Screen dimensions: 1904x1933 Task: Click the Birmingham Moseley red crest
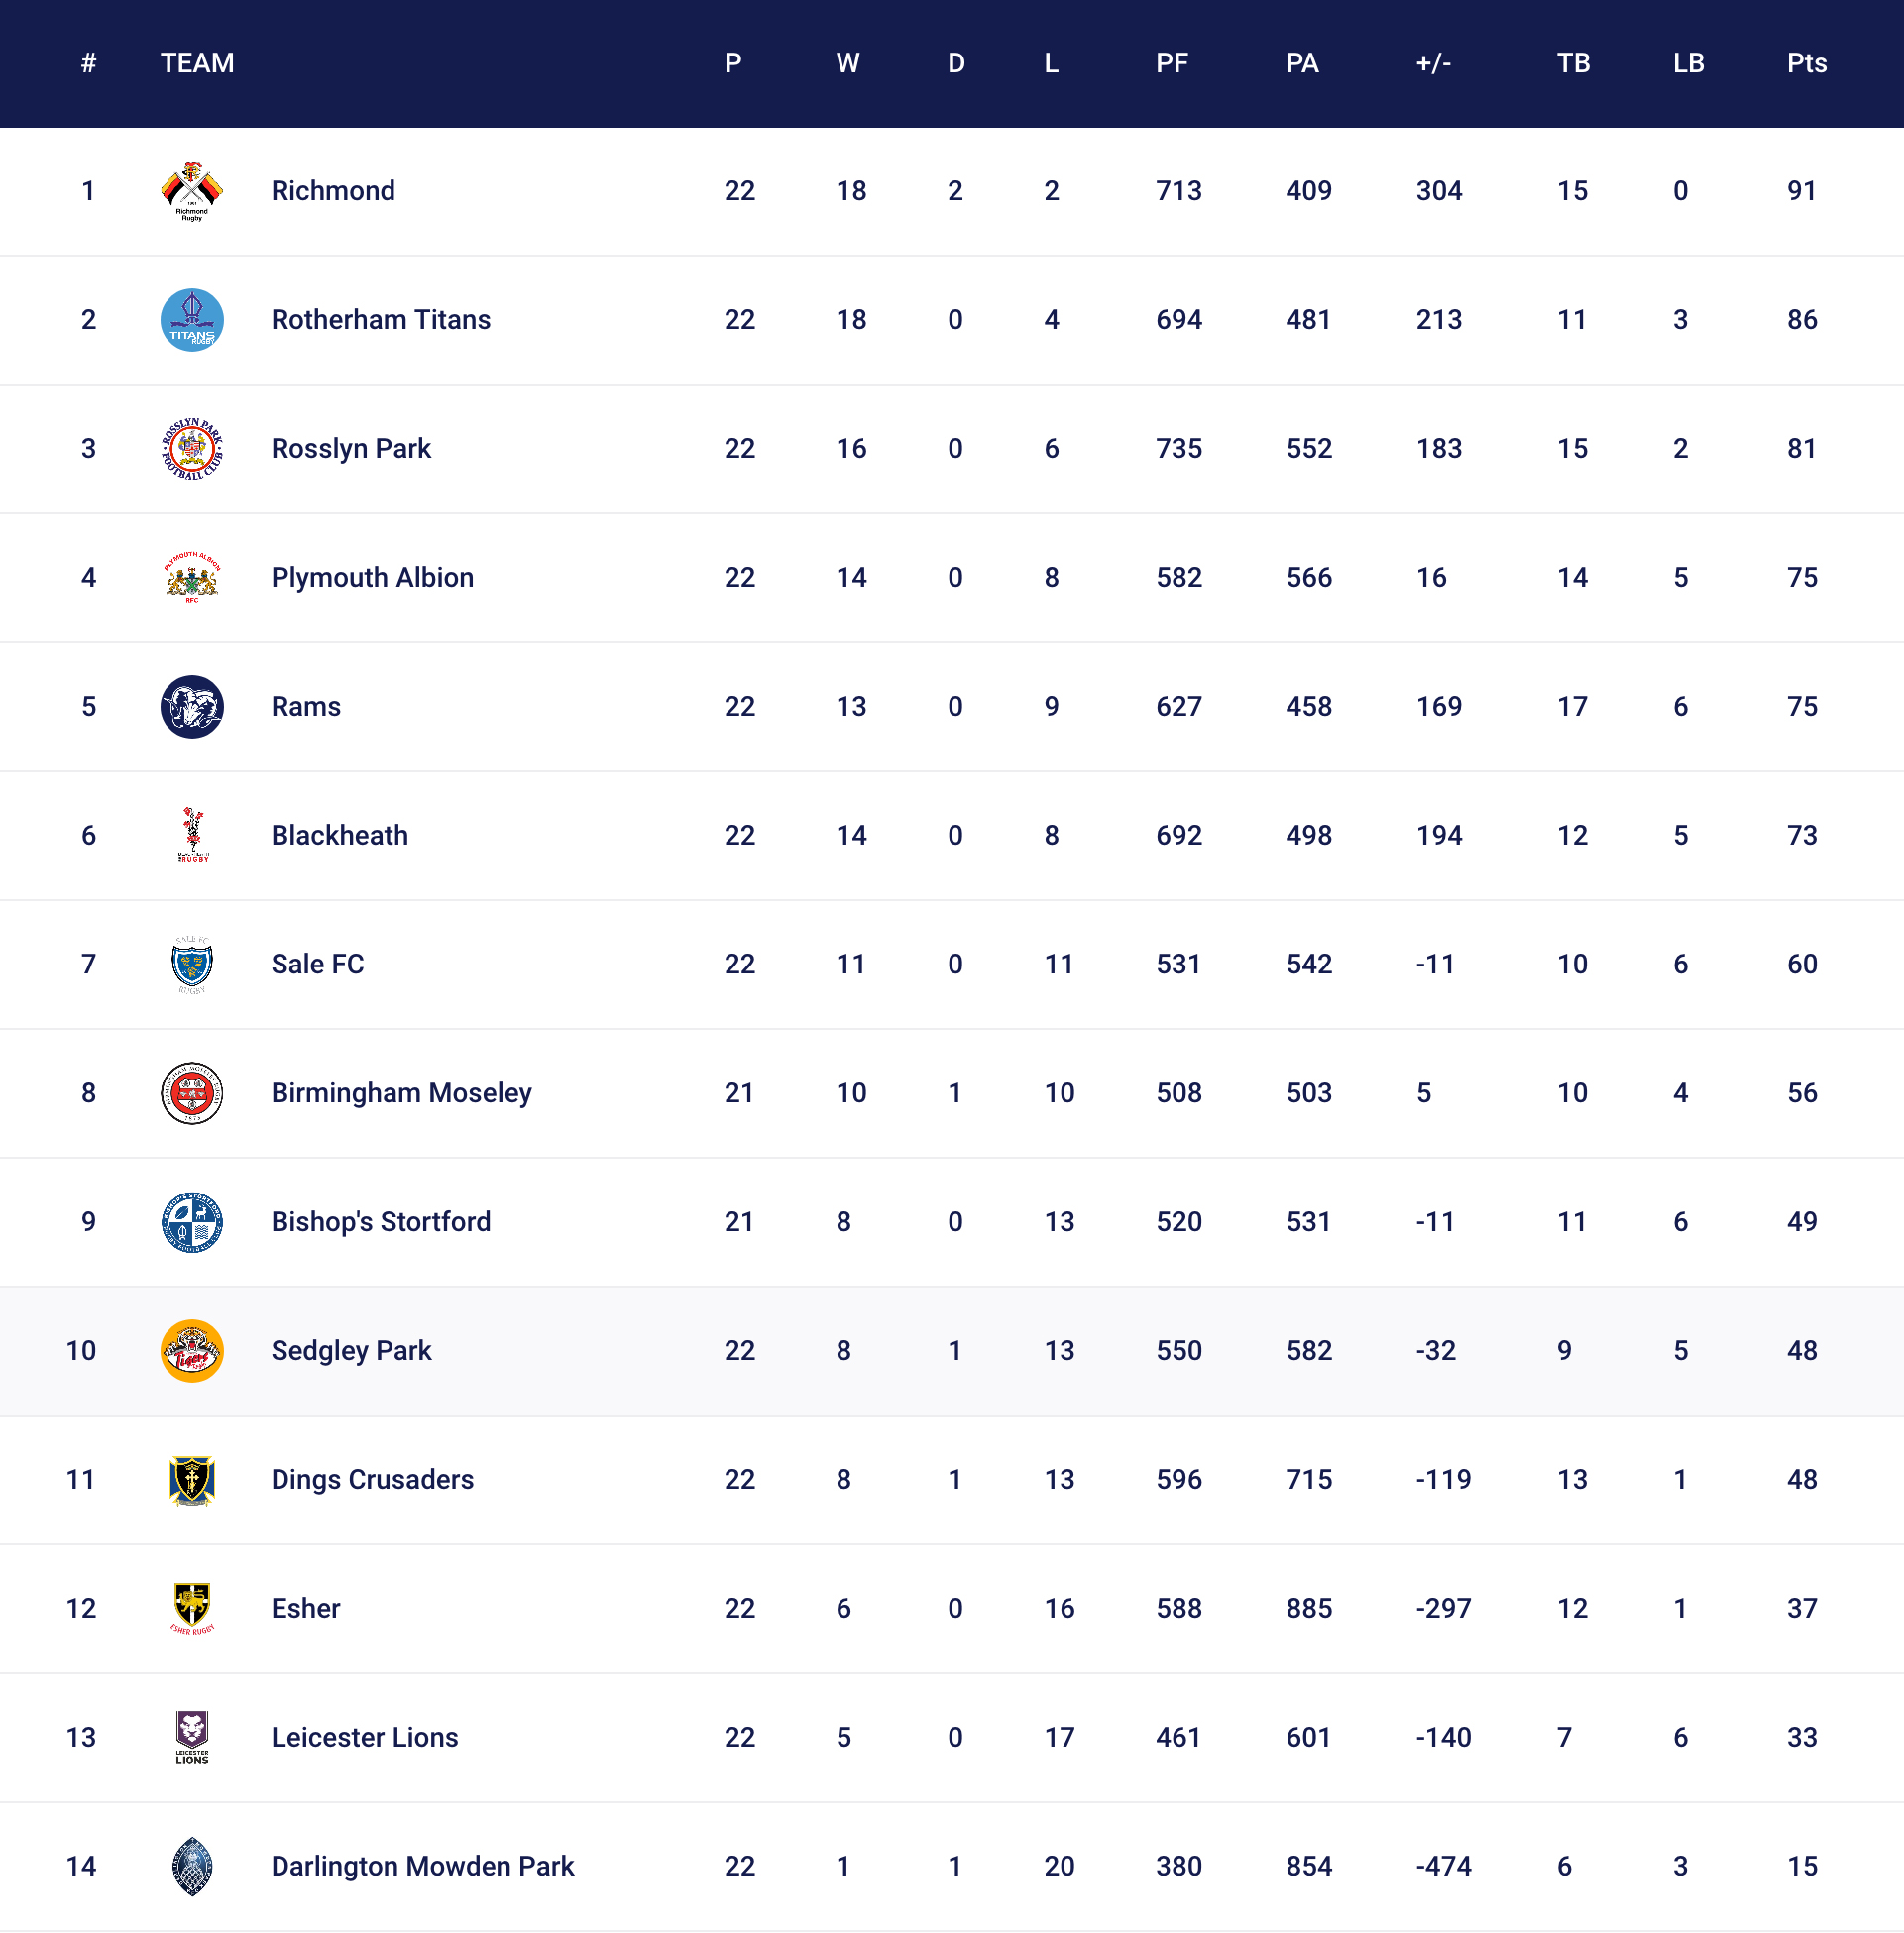tap(191, 1093)
